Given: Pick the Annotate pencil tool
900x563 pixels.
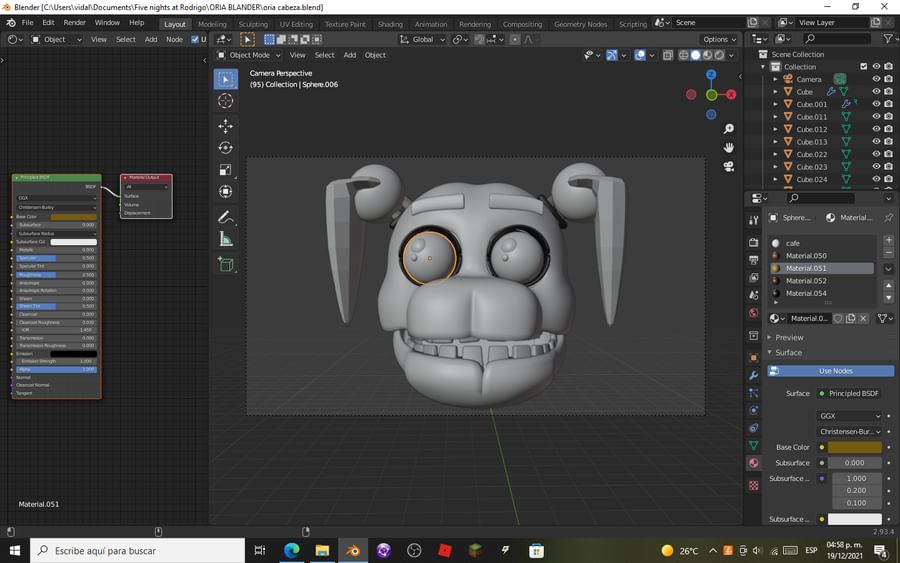Looking at the screenshot, I should 226,217.
